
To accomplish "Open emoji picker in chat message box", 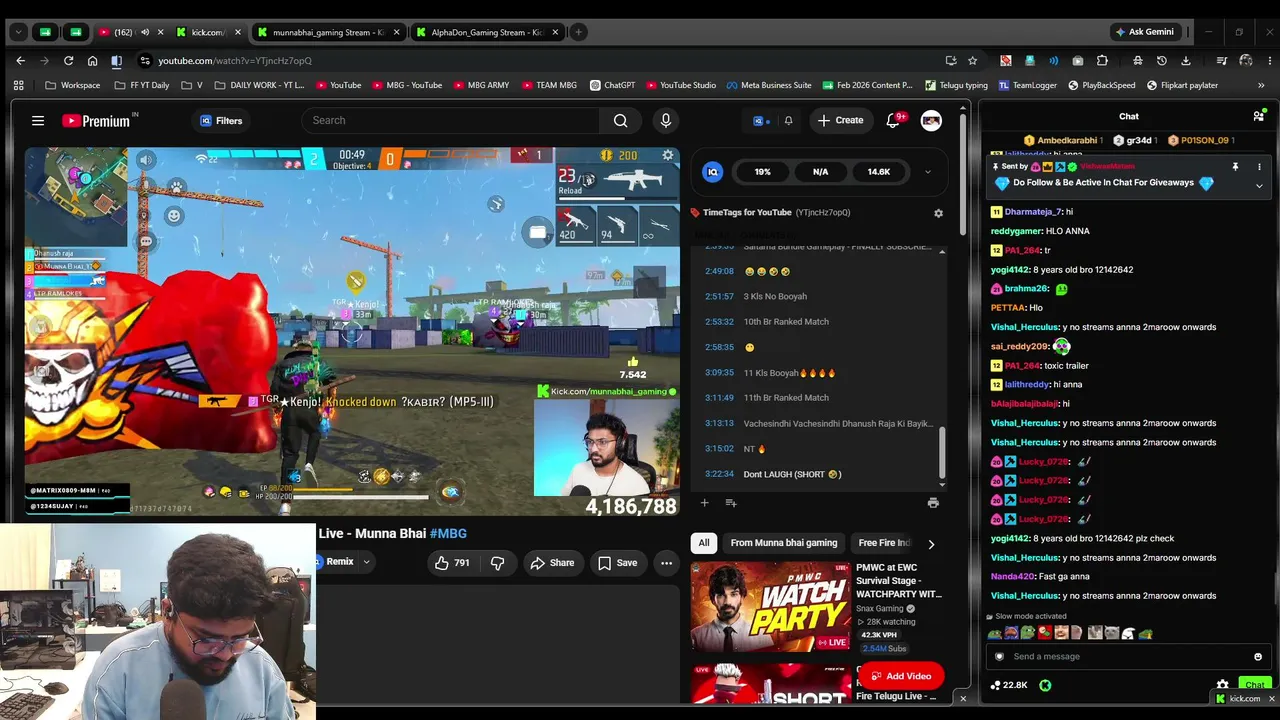I will point(1258,657).
